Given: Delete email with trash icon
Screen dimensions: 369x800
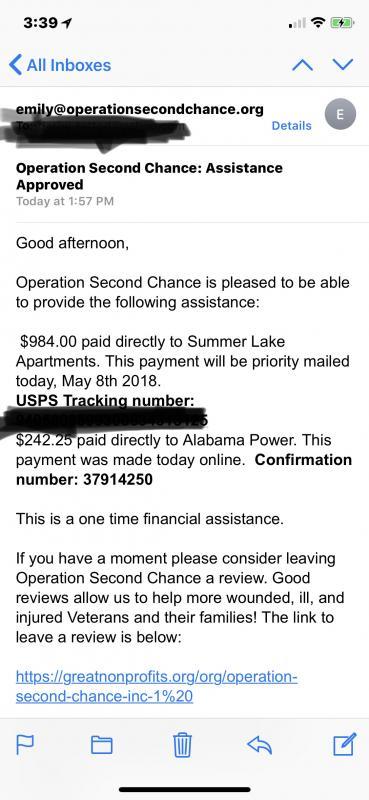Looking at the screenshot, I should click(182, 745).
